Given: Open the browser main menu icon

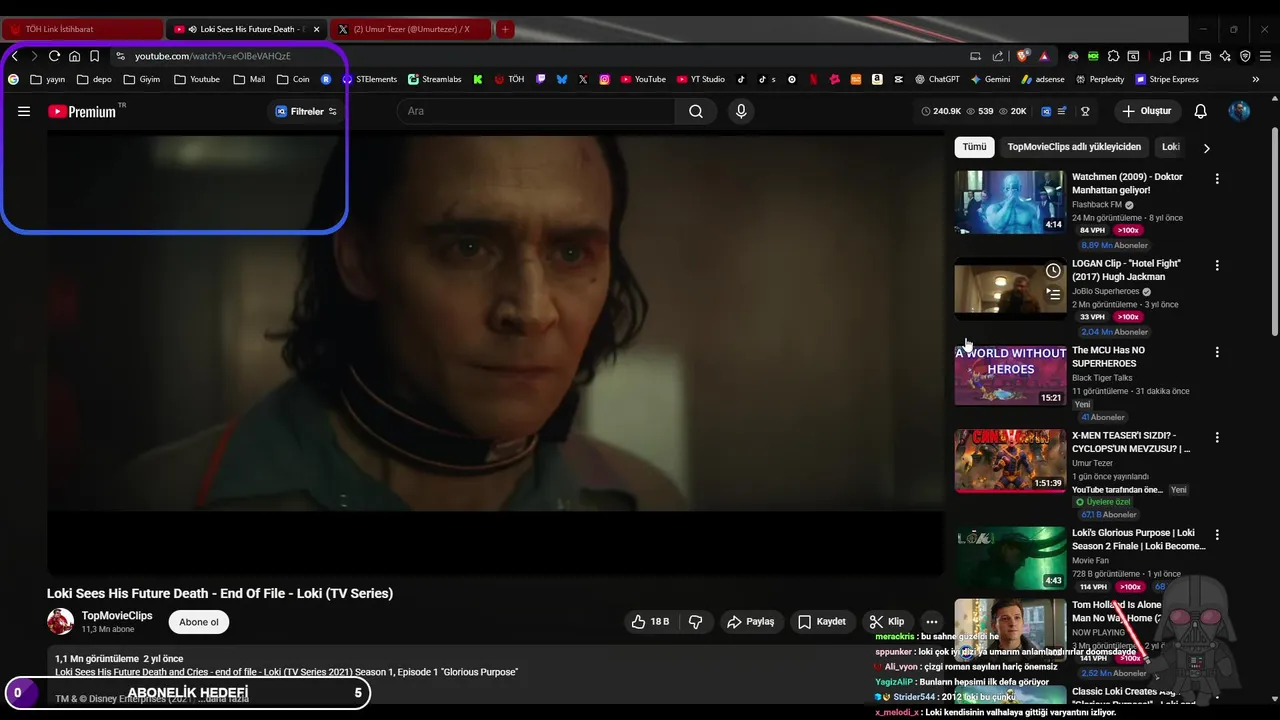Looking at the screenshot, I should click(x=1265, y=56).
